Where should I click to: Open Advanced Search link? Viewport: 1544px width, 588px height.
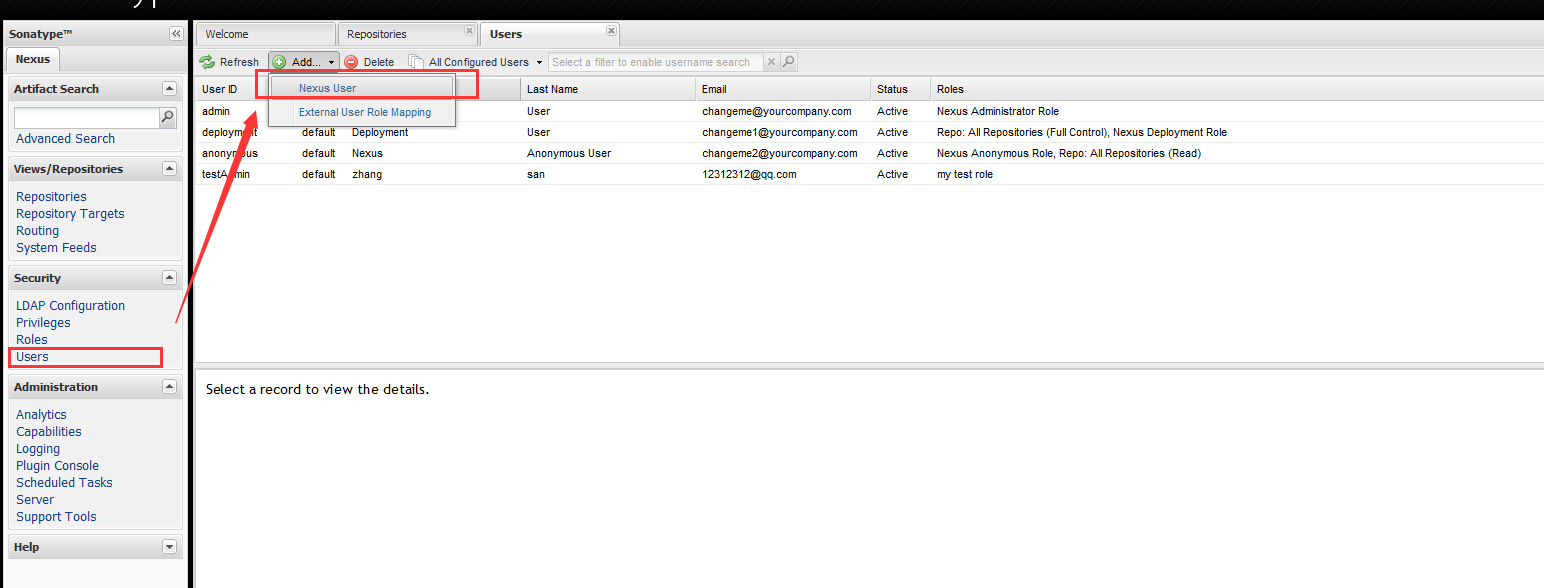point(65,139)
